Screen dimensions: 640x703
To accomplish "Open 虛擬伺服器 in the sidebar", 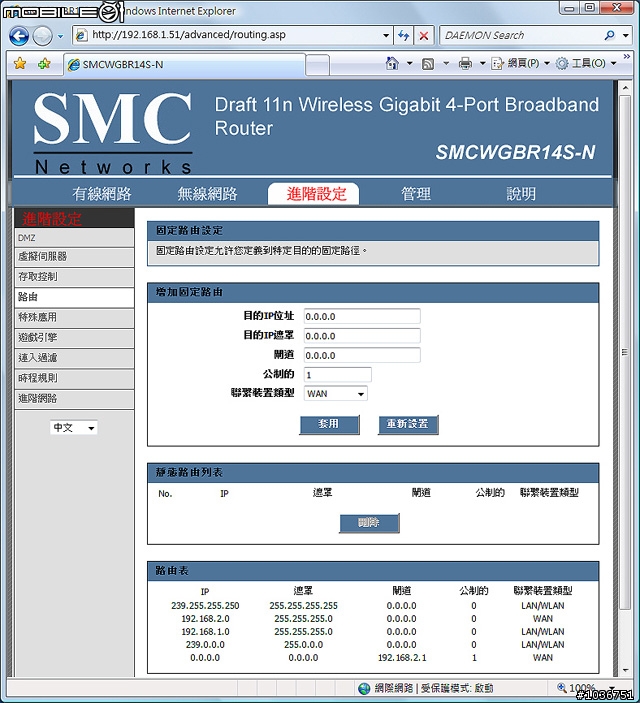I will point(74,257).
